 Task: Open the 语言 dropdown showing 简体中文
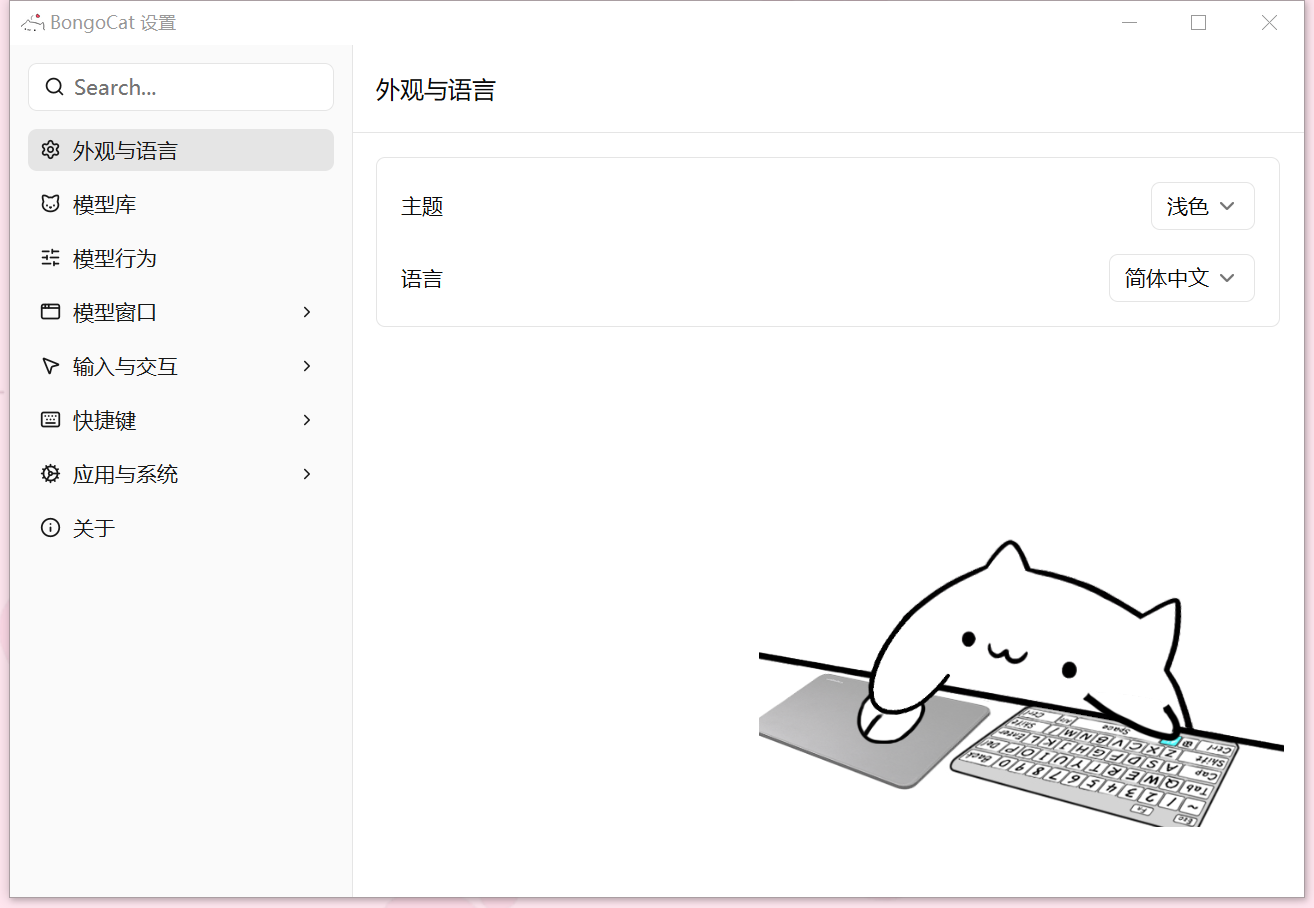click(1181, 278)
